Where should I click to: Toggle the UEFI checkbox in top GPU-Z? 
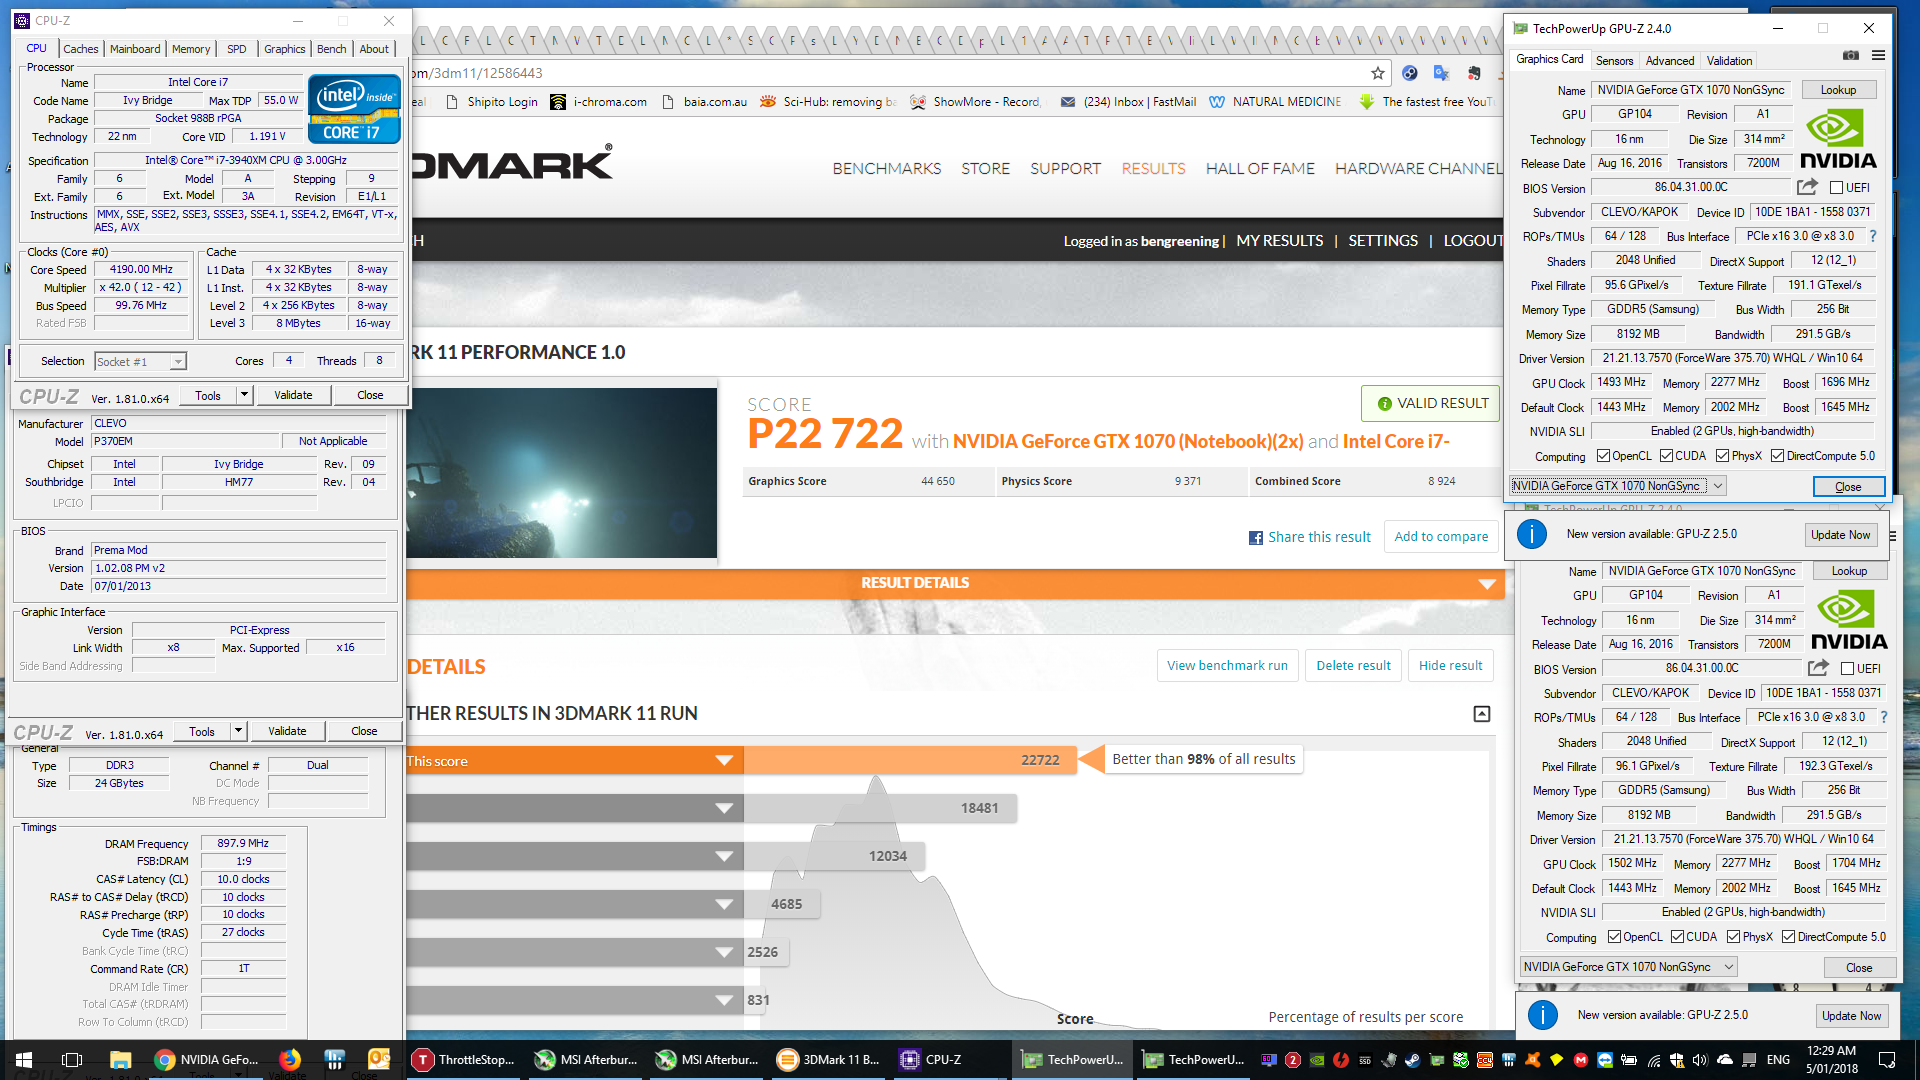(x=1836, y=188)
